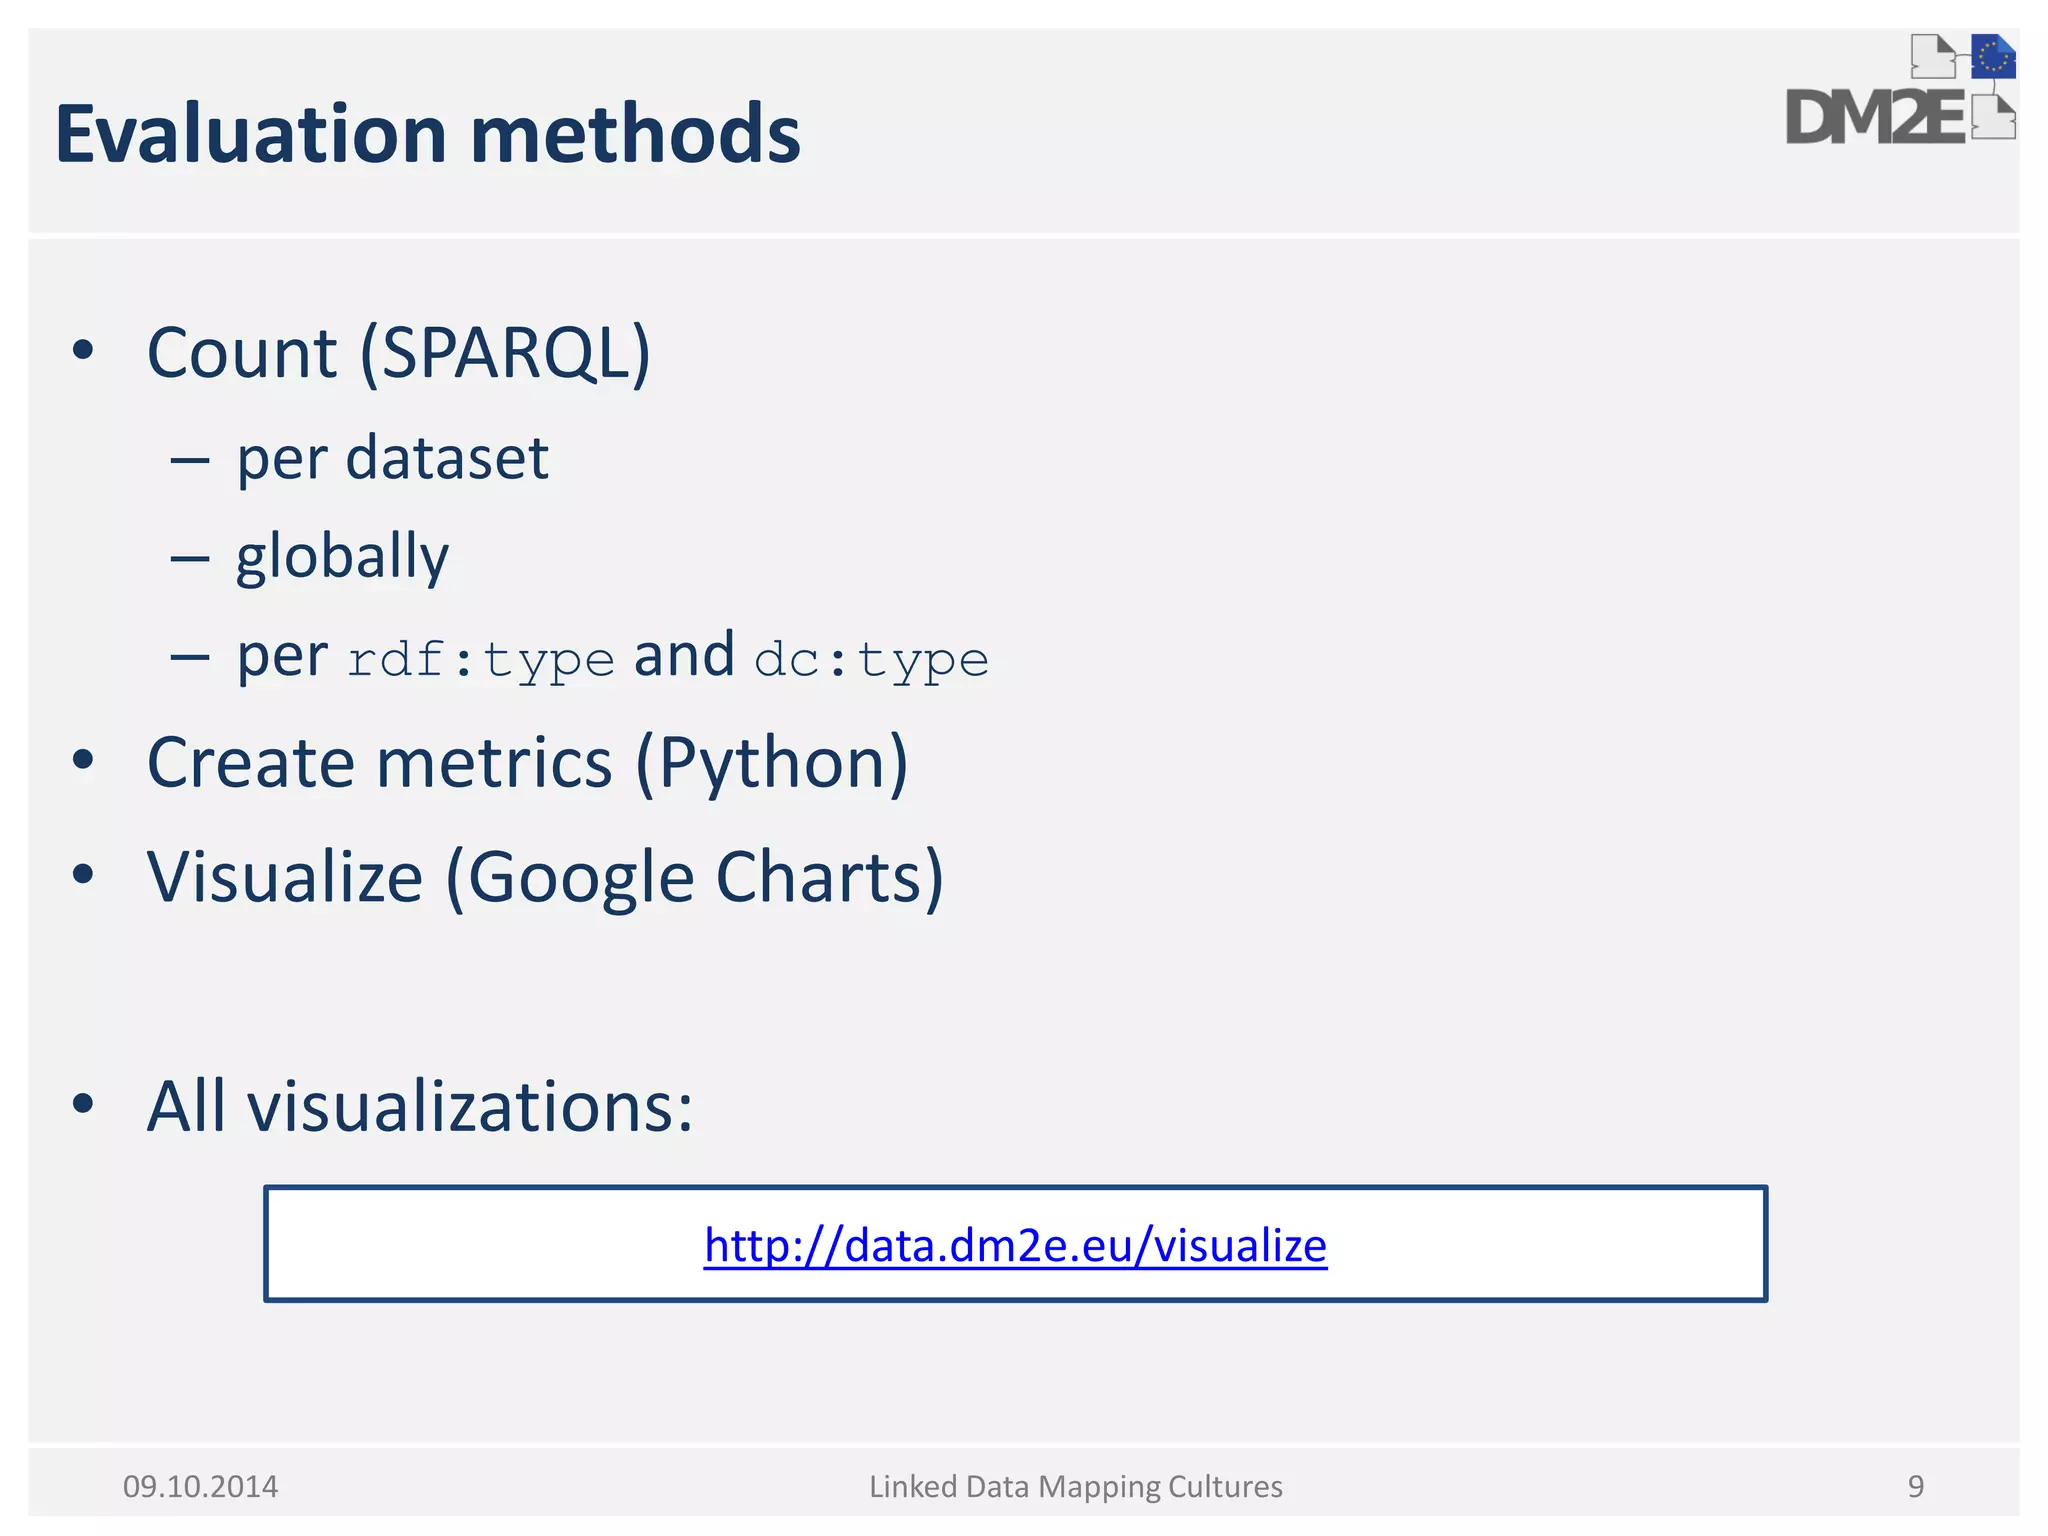The width and height of the screenshot is (2048, 1536).
Task: Click the 'rdf:type' code text
Action: (x=480, y=661)
